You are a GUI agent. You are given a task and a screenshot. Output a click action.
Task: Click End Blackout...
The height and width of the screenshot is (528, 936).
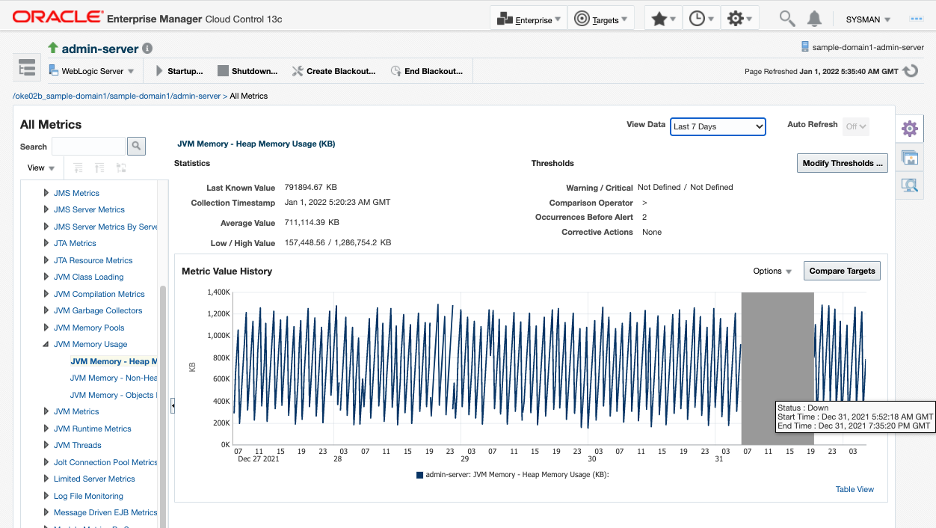[x=427, y=71]
